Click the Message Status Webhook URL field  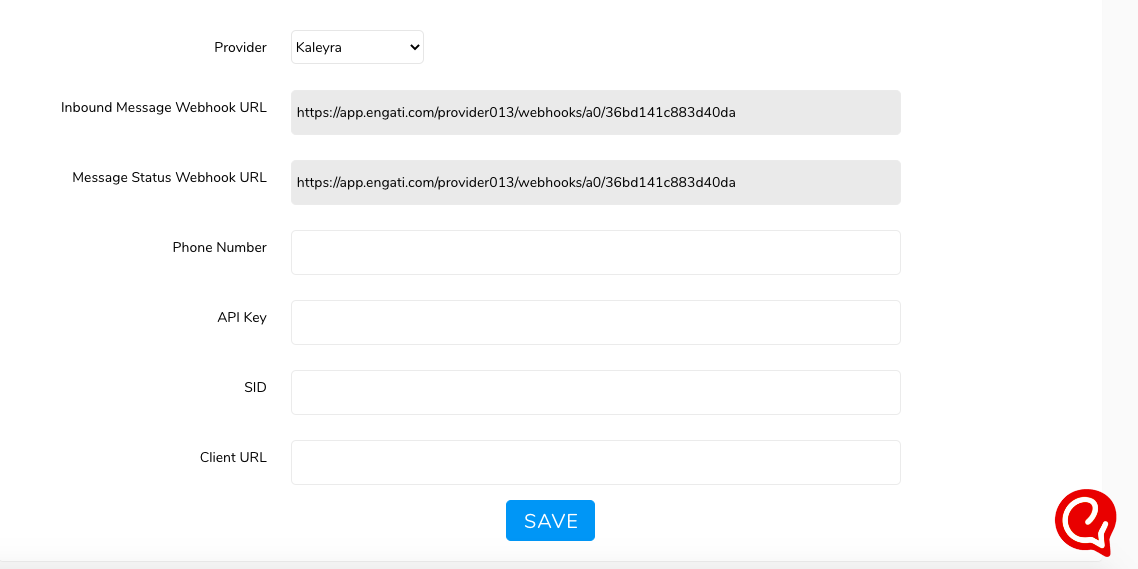596,182
